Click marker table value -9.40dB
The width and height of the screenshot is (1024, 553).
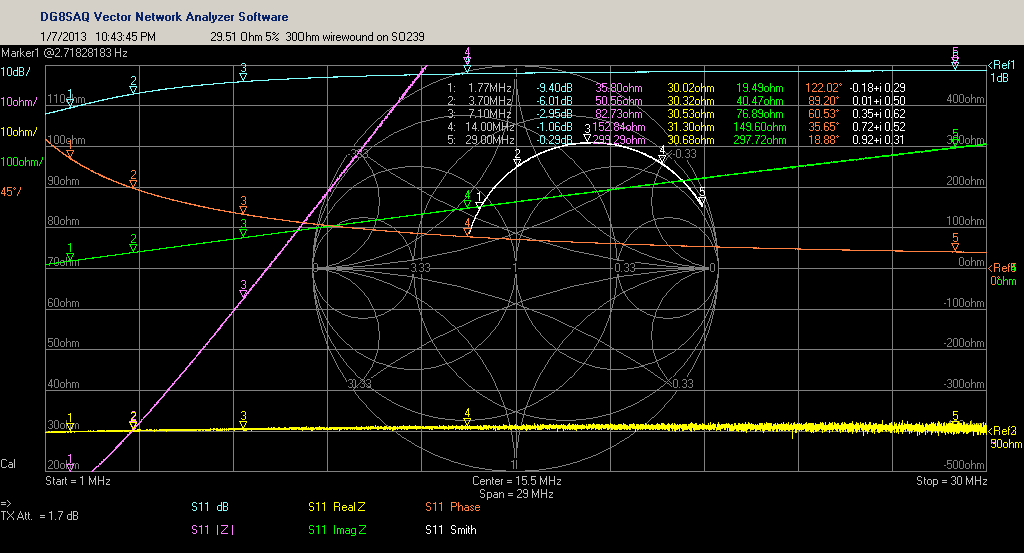tap(554, 87)
